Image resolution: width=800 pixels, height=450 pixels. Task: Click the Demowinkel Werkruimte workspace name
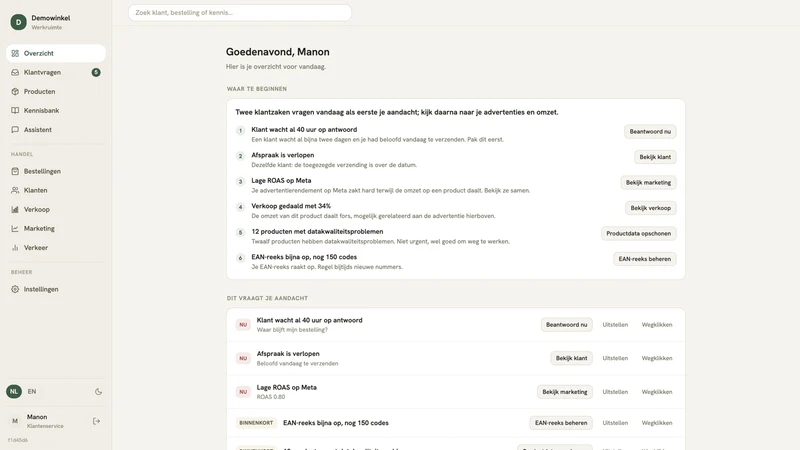tap(51, 22)
